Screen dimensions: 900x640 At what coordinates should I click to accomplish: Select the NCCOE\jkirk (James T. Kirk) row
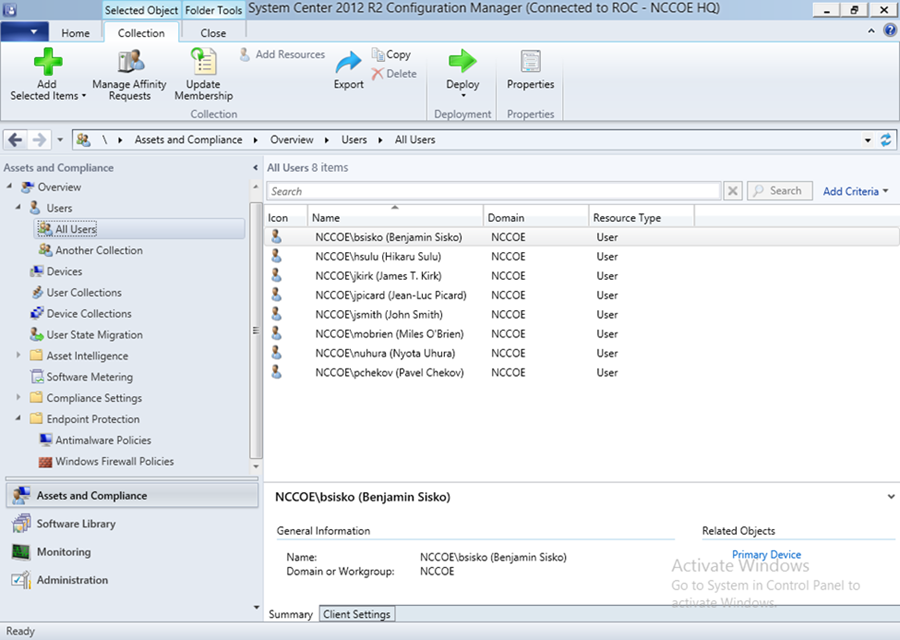click(581, 276)
